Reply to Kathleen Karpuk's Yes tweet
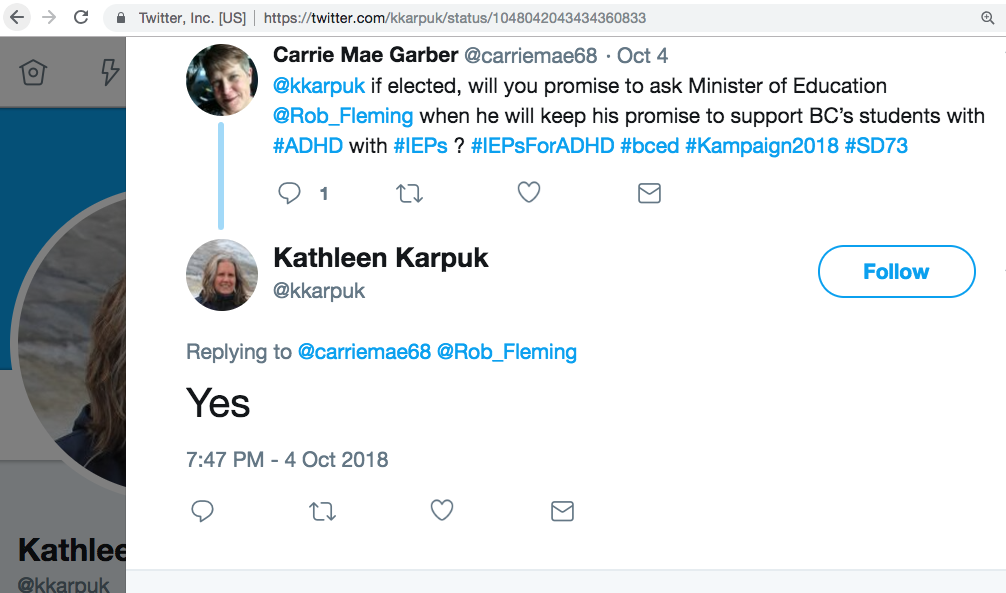Image resolution: width=1006 pixels, height=593 pixels. pyautogui.click(x=203, y=512)
